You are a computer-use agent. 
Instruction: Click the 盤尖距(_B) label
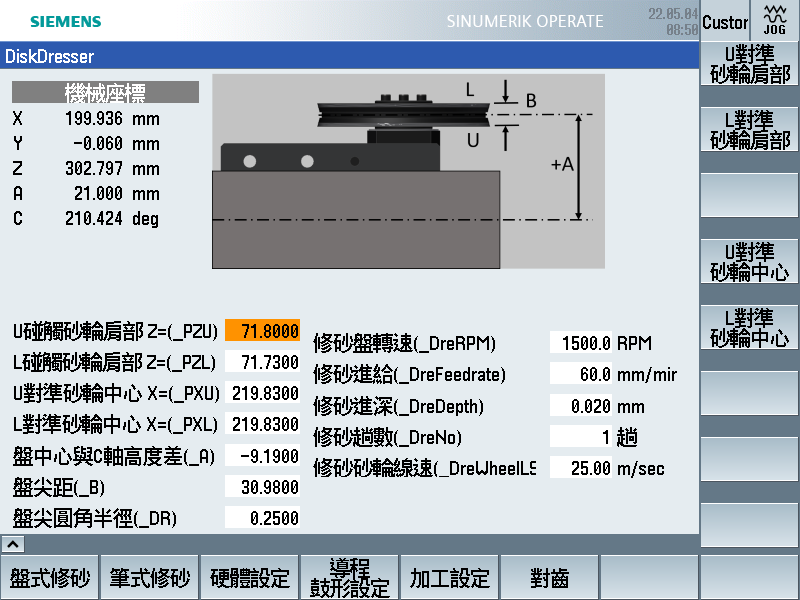(59, 487)
